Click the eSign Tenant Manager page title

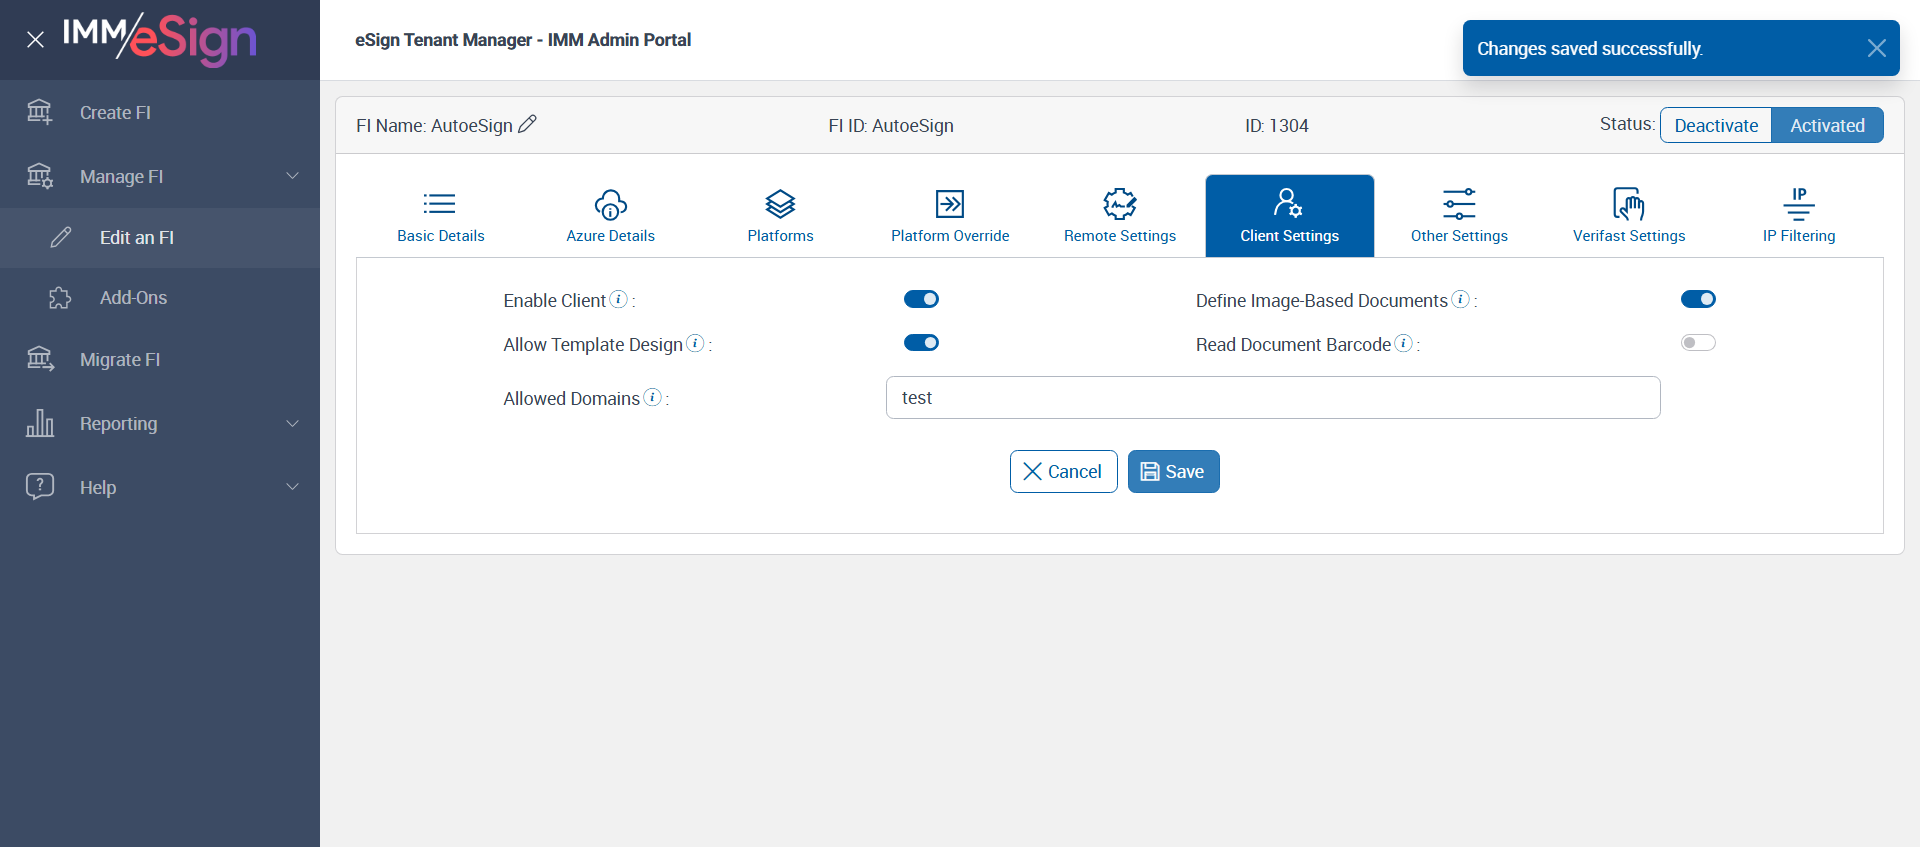click(x=523, y=40)
